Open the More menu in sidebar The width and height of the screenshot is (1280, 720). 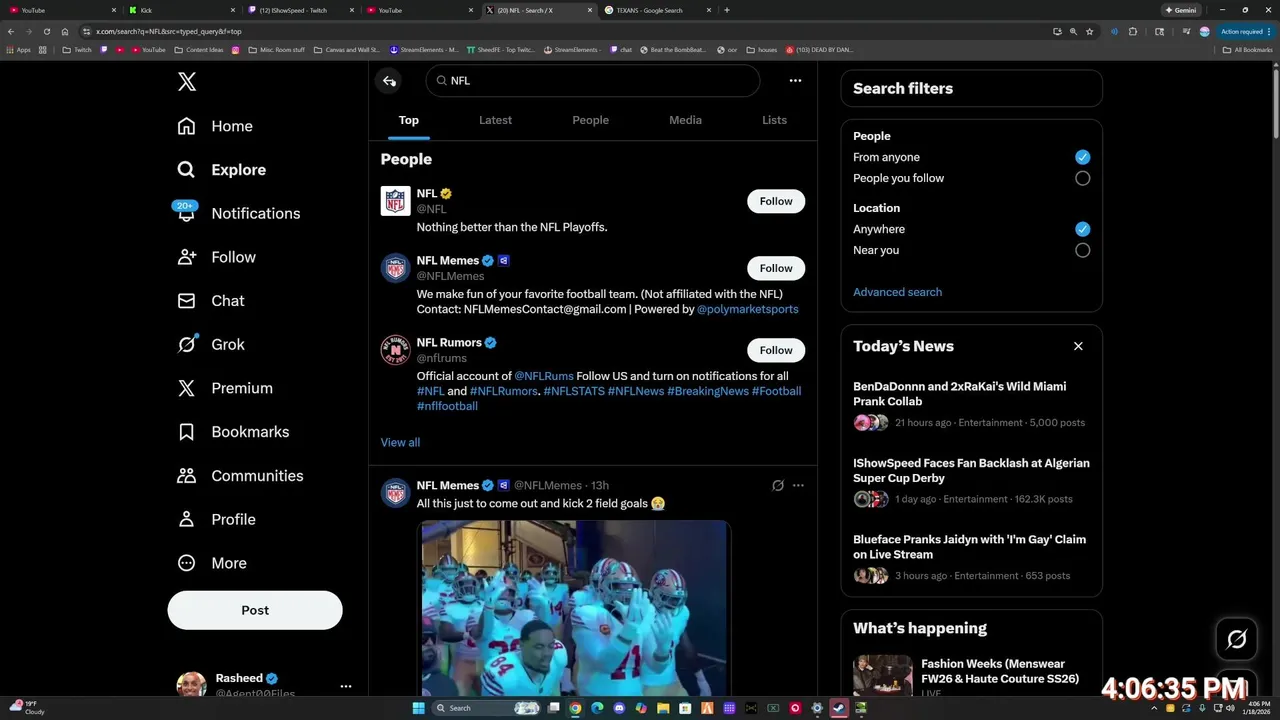tap(212, 563)
